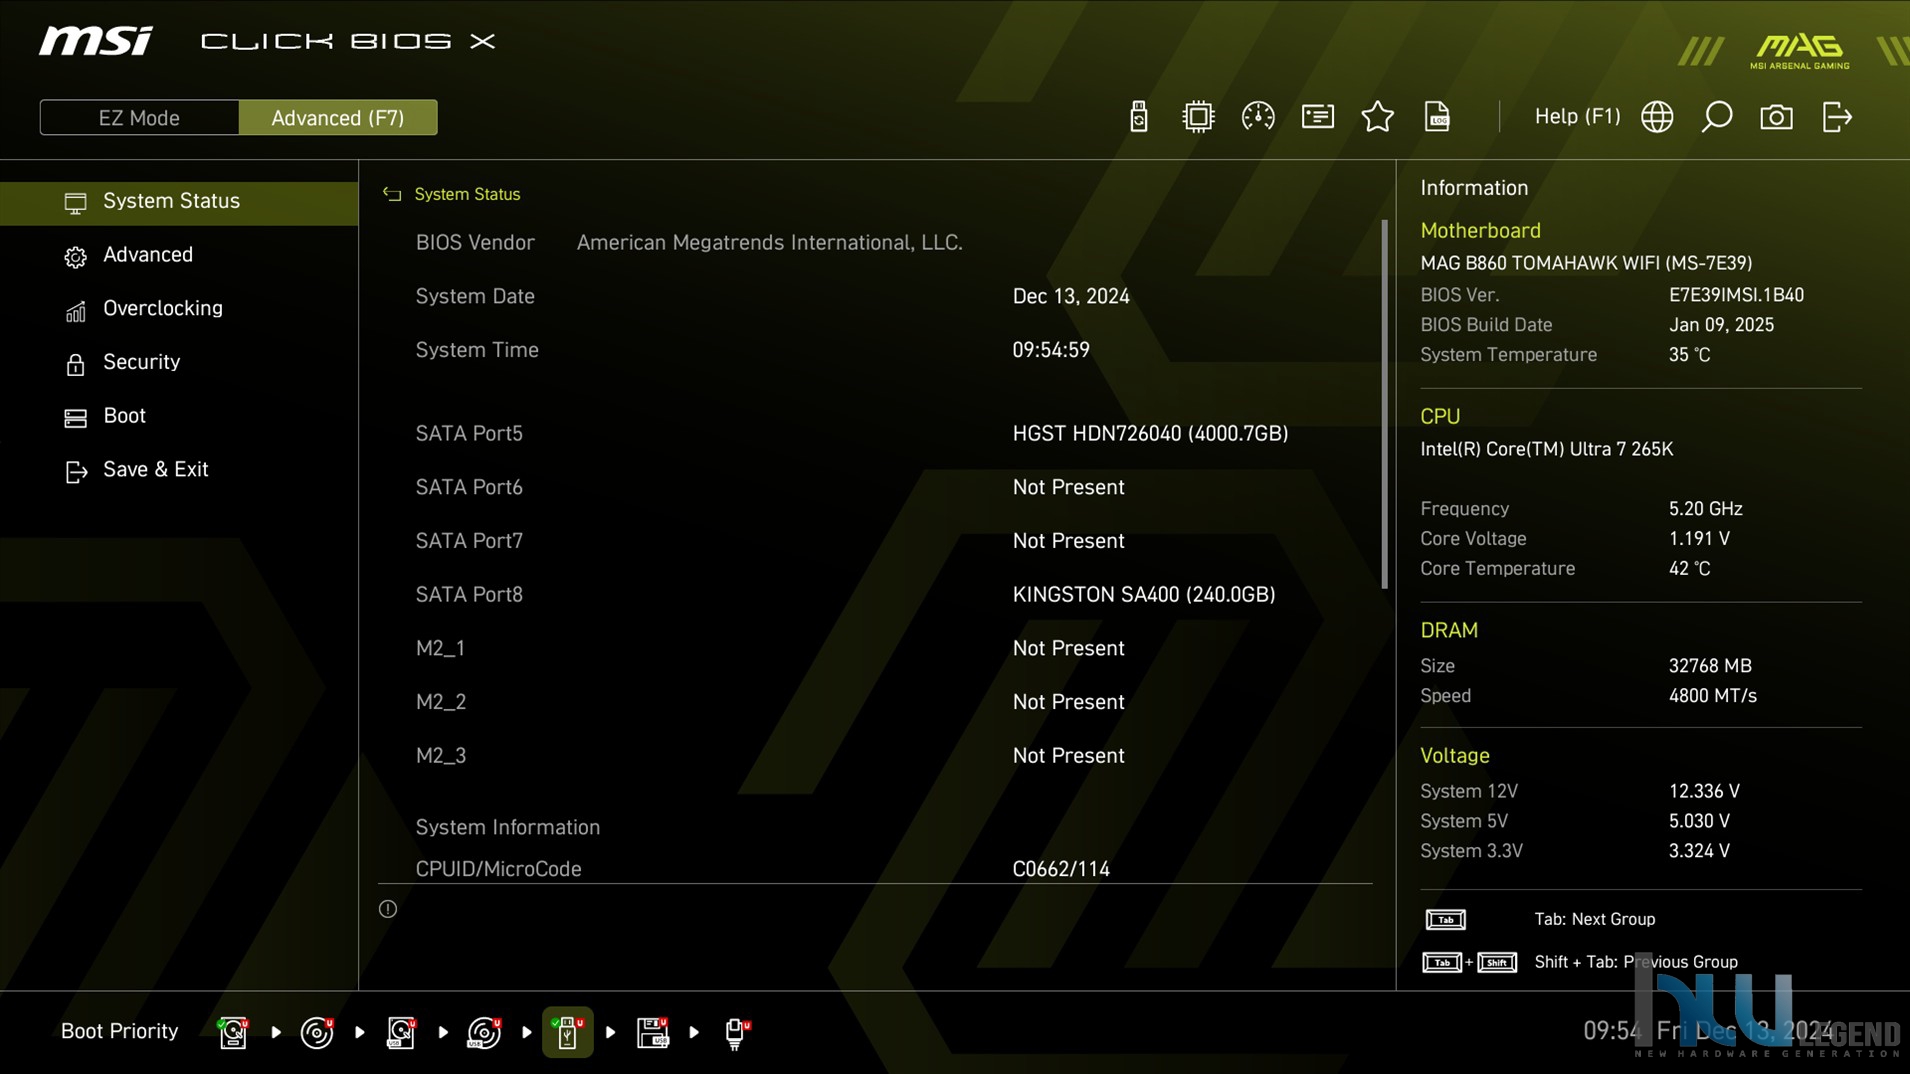Screen dimensions: 1910x1074
Task: Open Save & Exit sidebar menu
Action: click(x=179, y=470)
